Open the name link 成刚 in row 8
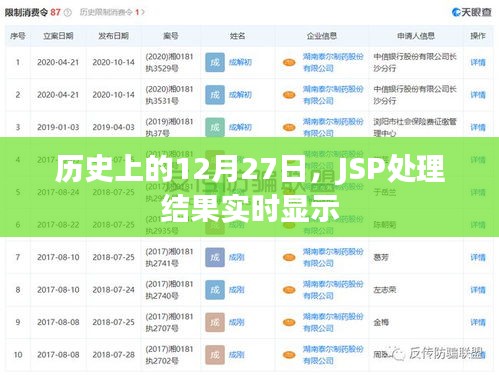Screen dimensions: 499x375 click(237, 290)
